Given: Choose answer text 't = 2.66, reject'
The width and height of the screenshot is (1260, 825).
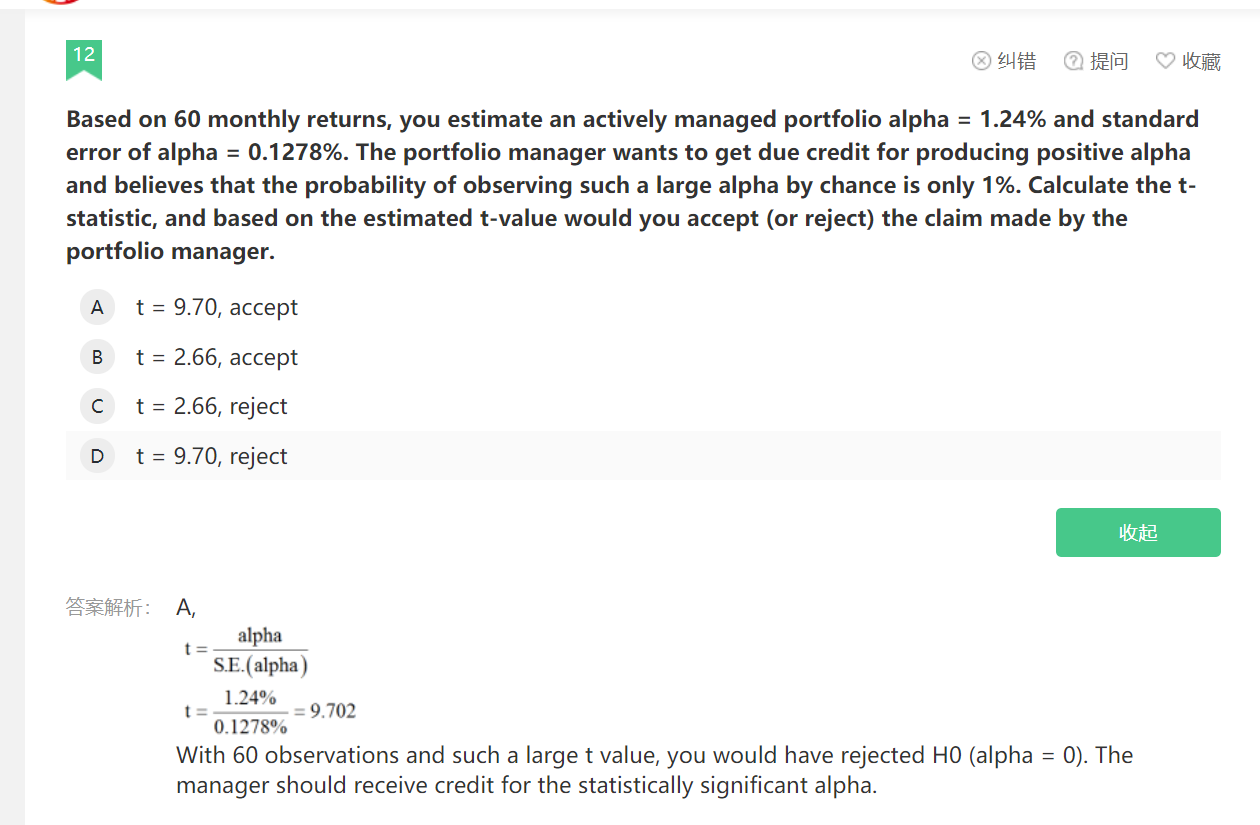Looking at the screenshot, I should pos(212,406).
